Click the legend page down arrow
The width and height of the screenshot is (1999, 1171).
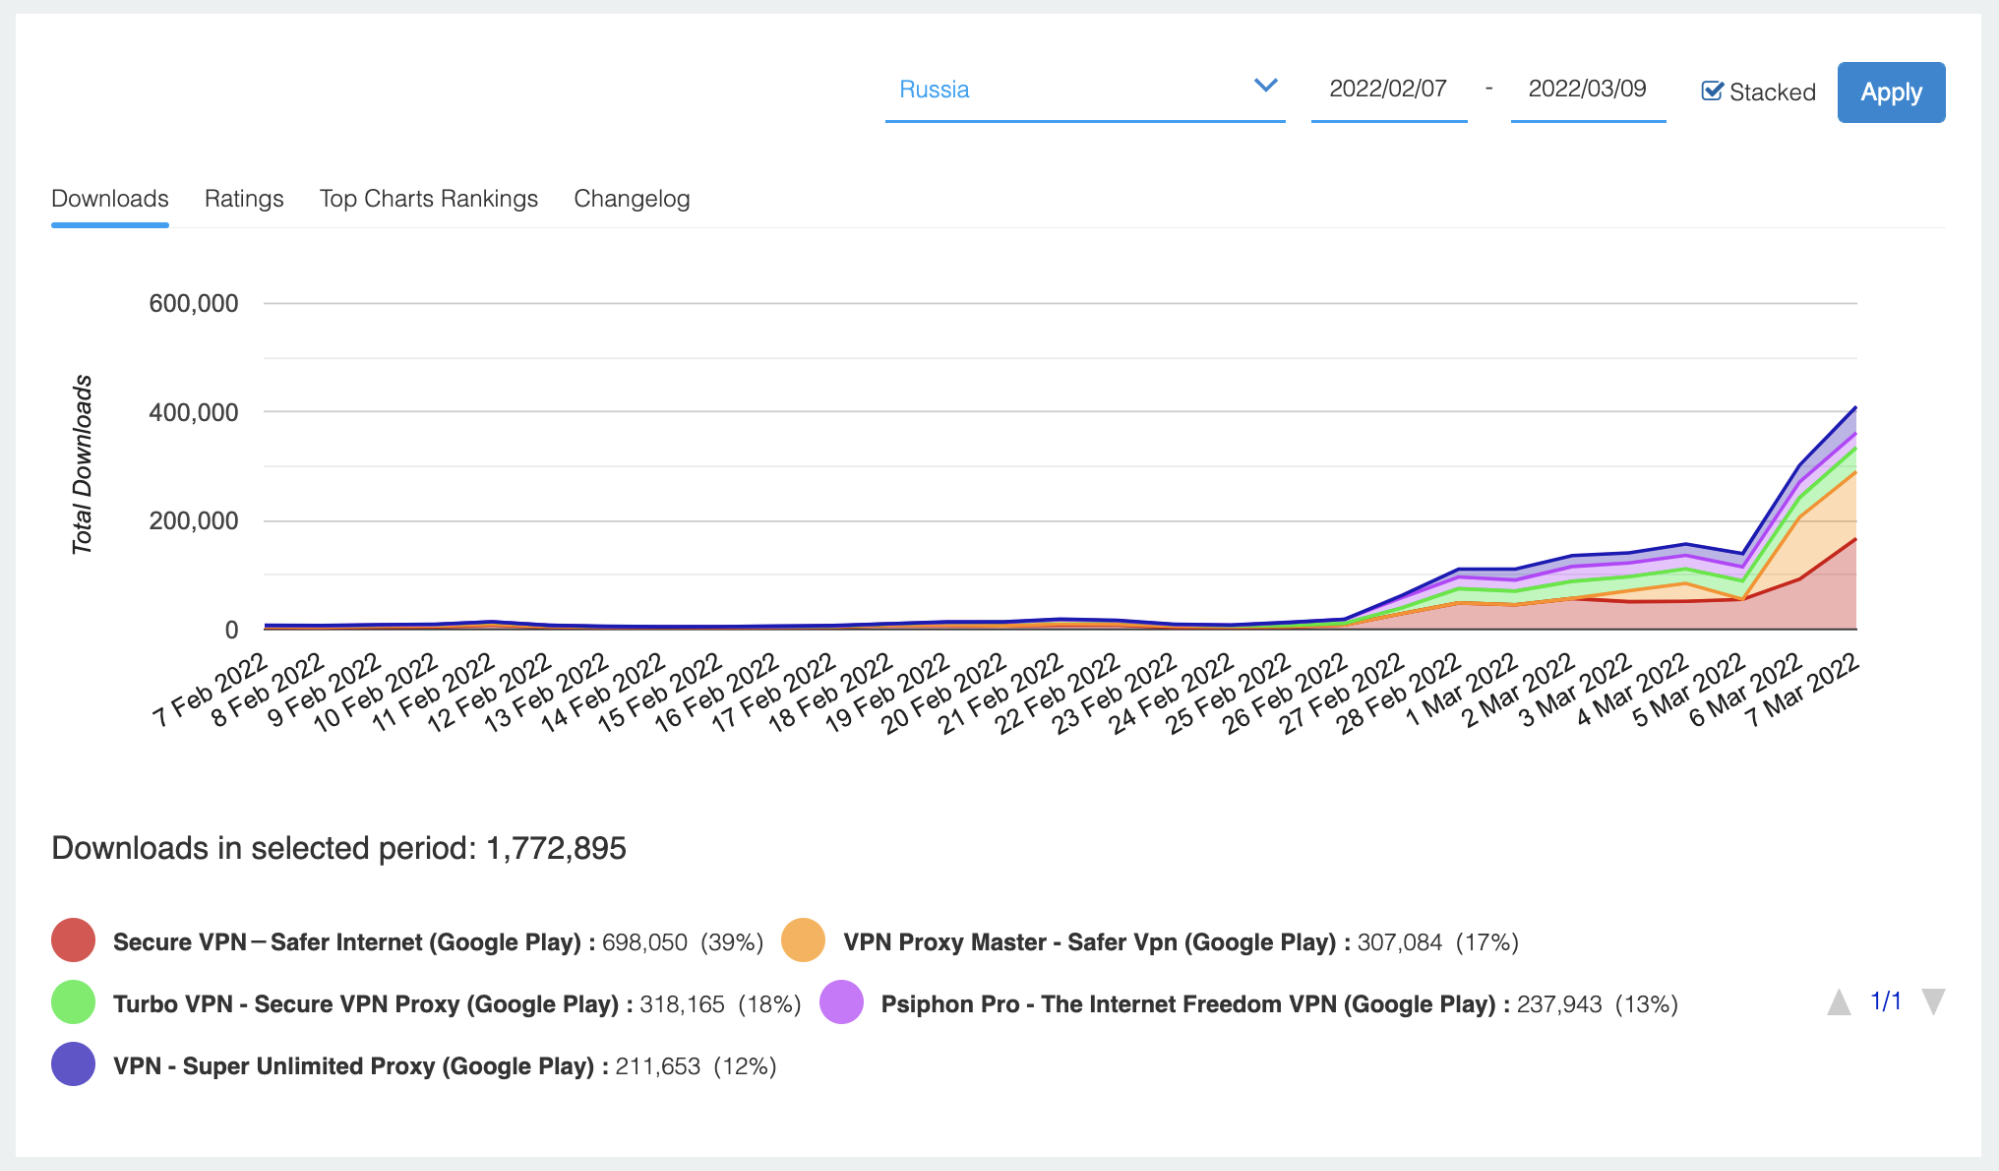click(x=1933, y=1002)
